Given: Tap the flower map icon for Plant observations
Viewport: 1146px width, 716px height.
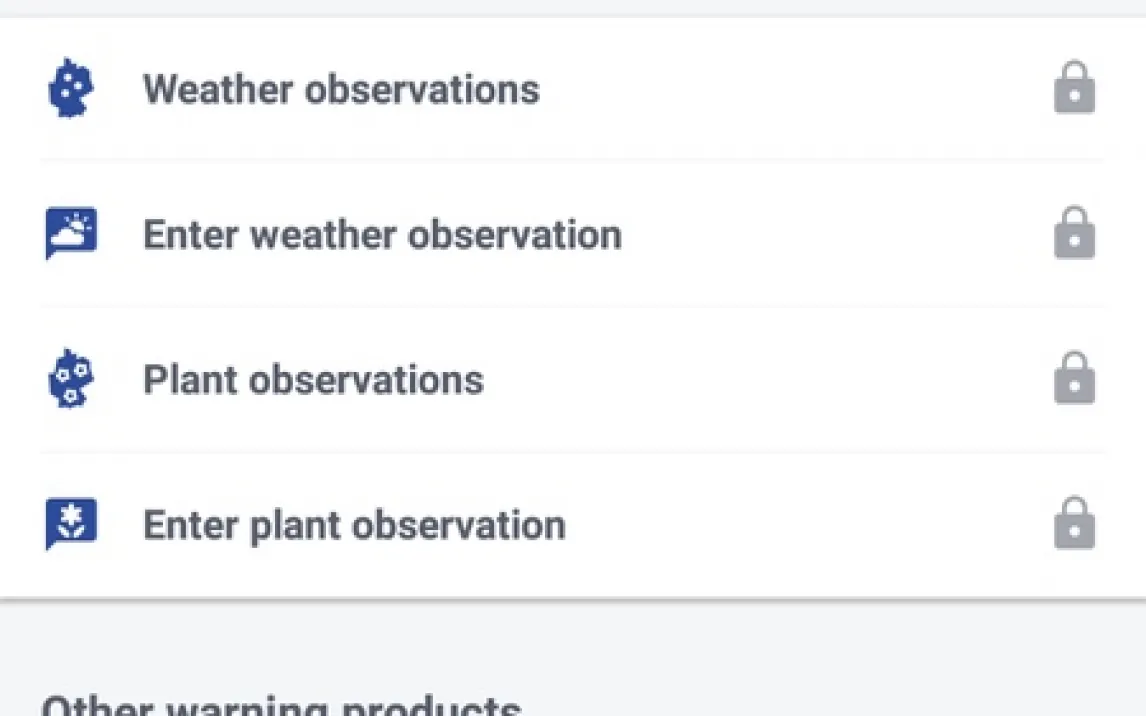Looking at the screenshot, I should [71, 380].
